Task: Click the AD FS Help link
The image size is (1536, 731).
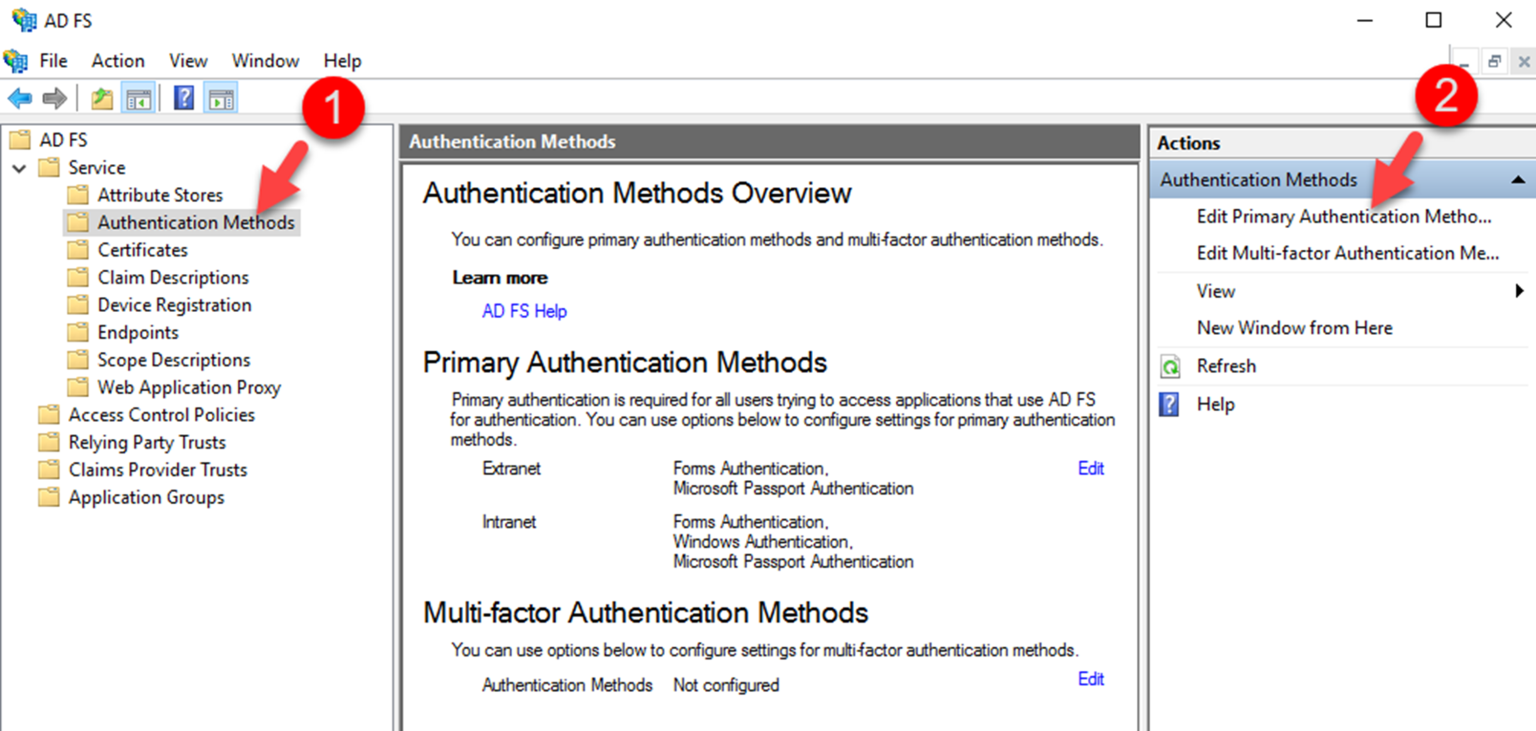Action: pos(524,311)
